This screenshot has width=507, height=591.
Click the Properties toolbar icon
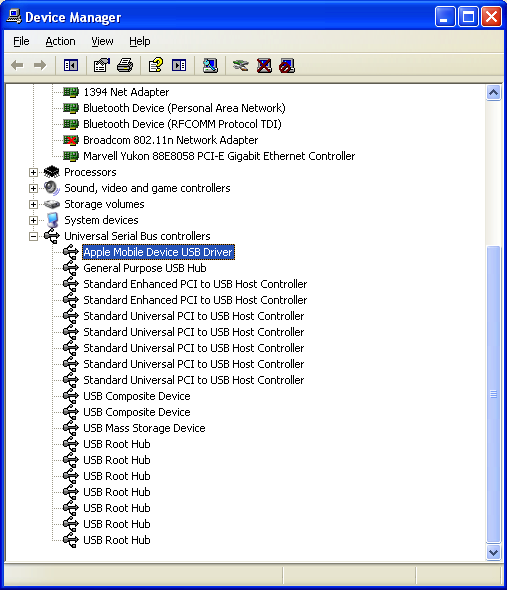pyautogui.click(x=101, y=66)
